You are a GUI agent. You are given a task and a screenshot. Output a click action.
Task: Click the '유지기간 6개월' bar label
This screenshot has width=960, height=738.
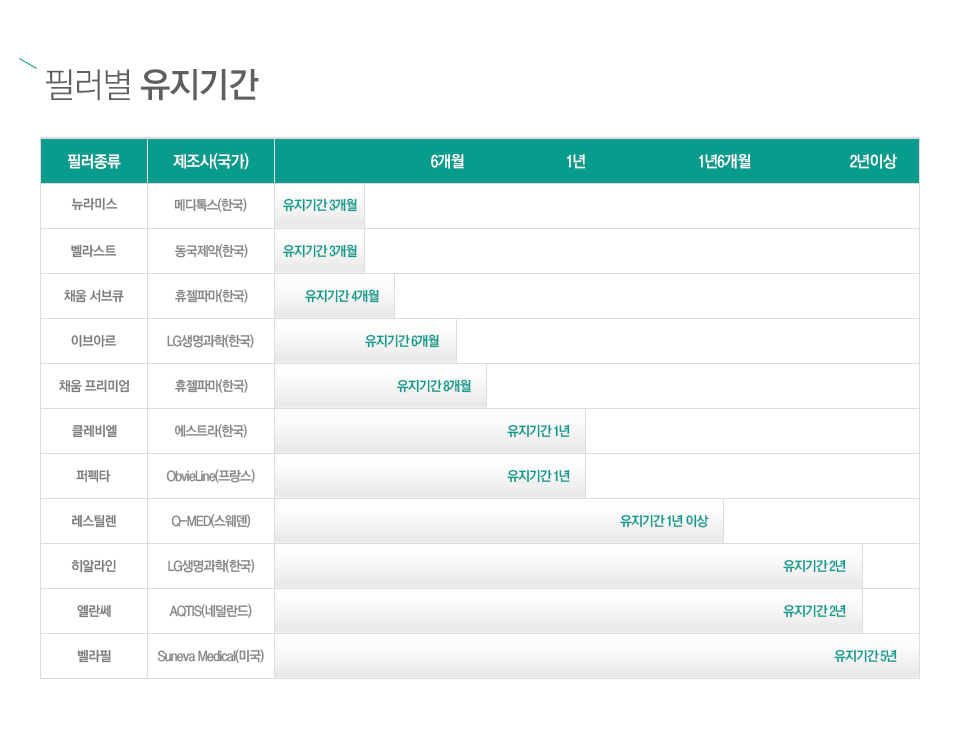[402, 341]
